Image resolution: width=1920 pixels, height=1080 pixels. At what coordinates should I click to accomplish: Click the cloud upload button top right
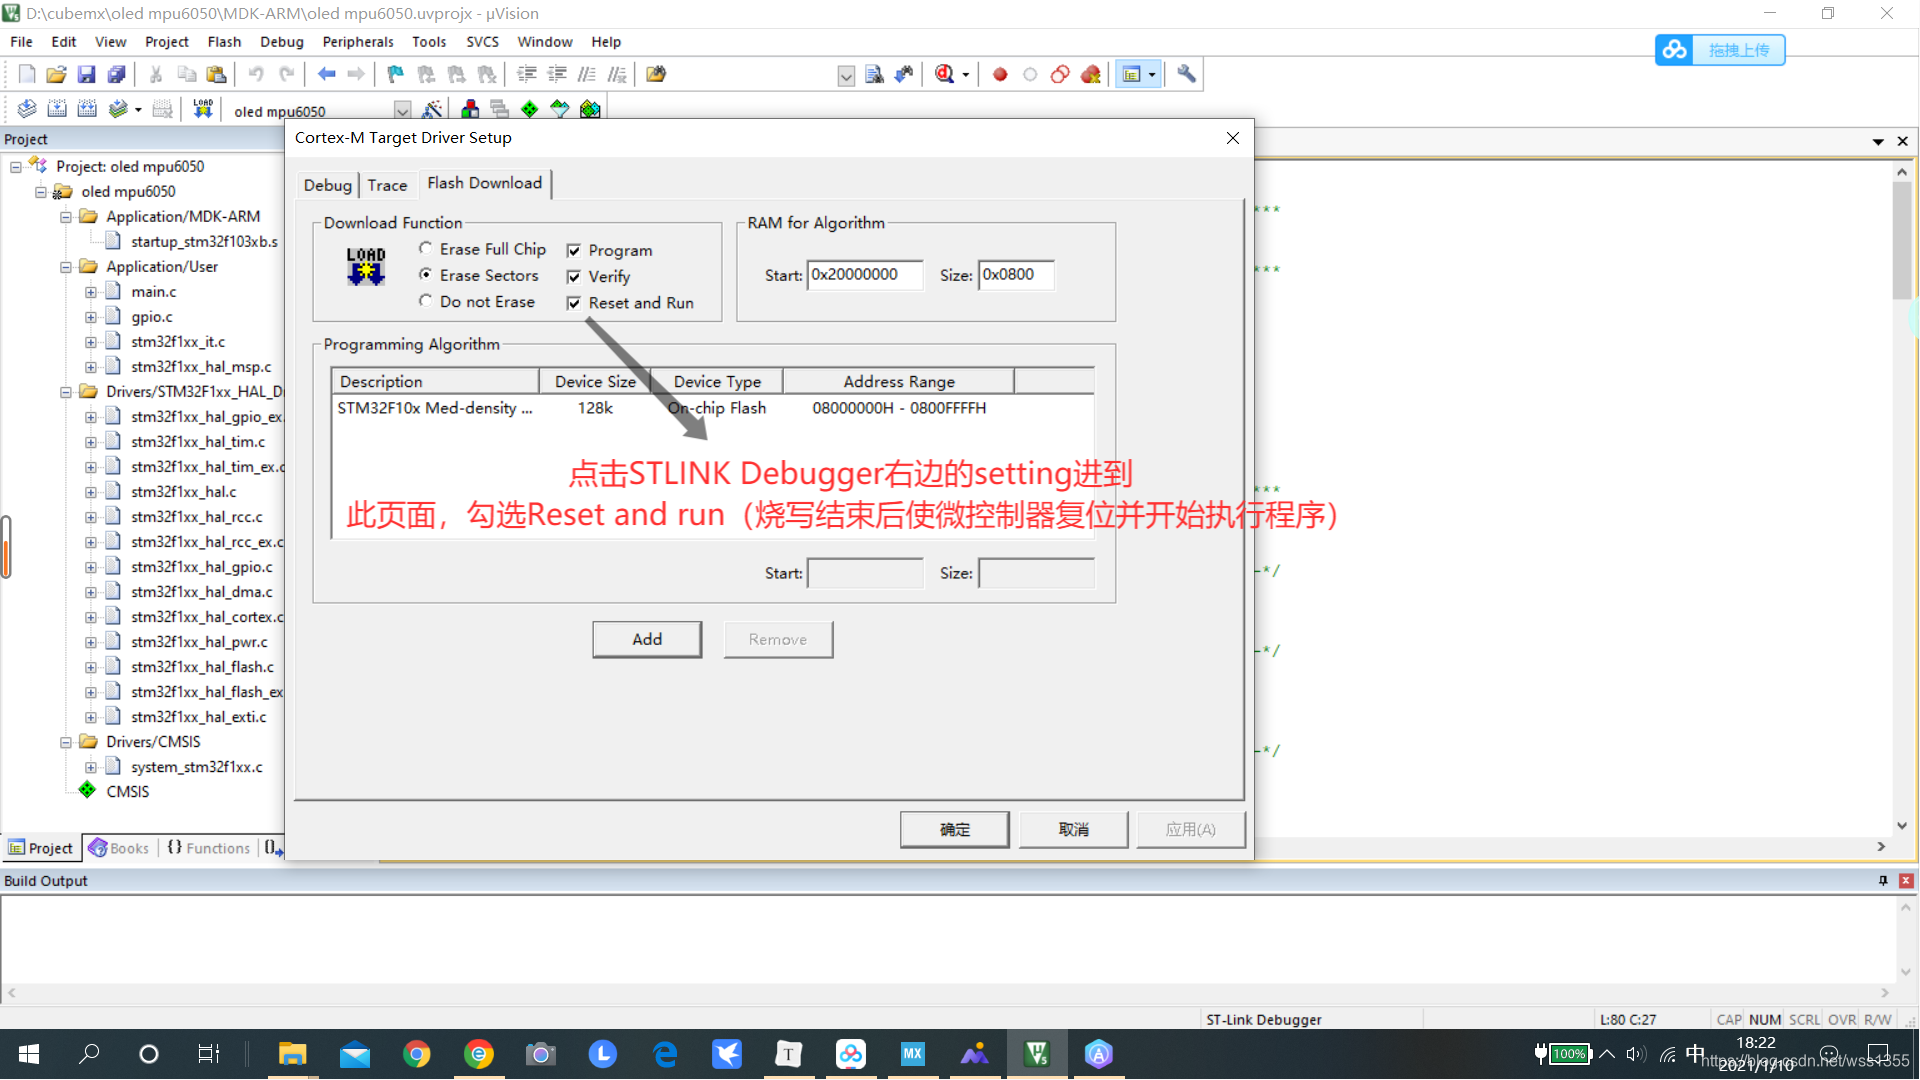pos(1720,50)
